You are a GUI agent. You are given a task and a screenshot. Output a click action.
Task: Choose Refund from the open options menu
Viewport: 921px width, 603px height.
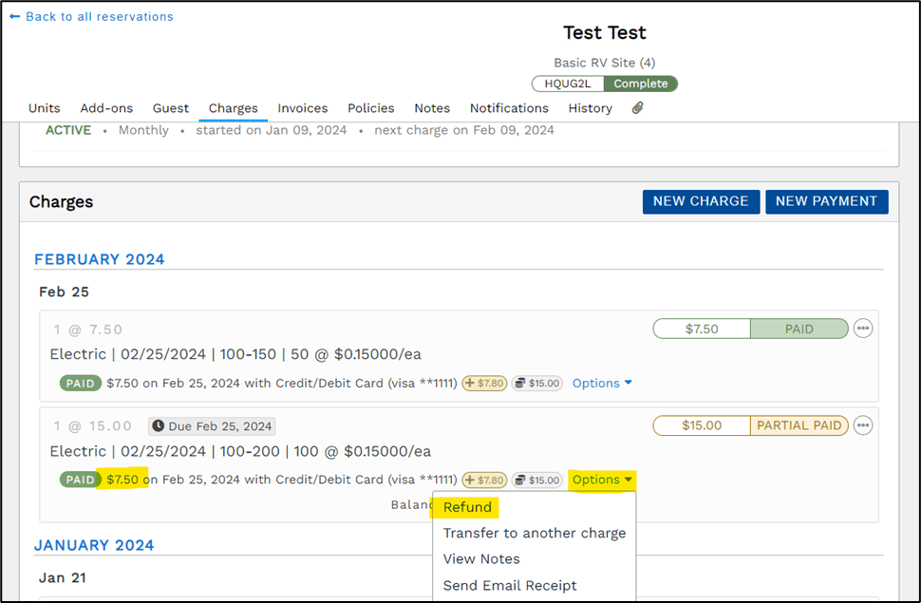pyautogui.click(x=466, y=507)
